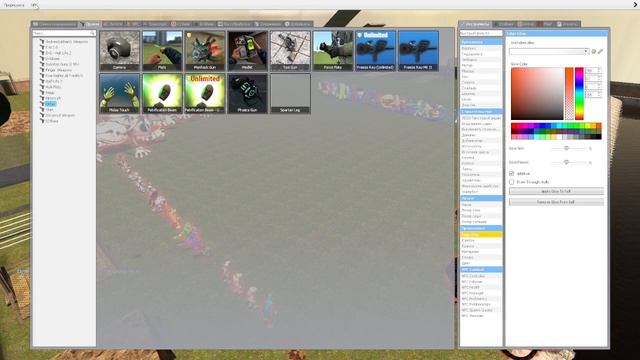Select the highlighted Other weapon category
The image size is (640, 360).
[x=50, y=104]
